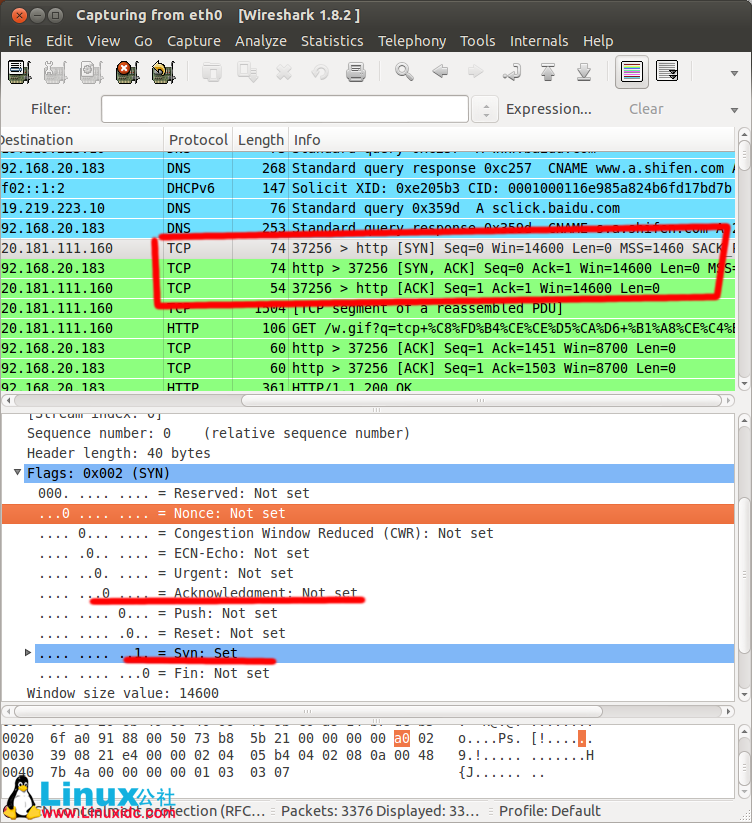Viewport: 752px width, 823px height.
Task: Sort by Length column header
Action: coord(261,140)
